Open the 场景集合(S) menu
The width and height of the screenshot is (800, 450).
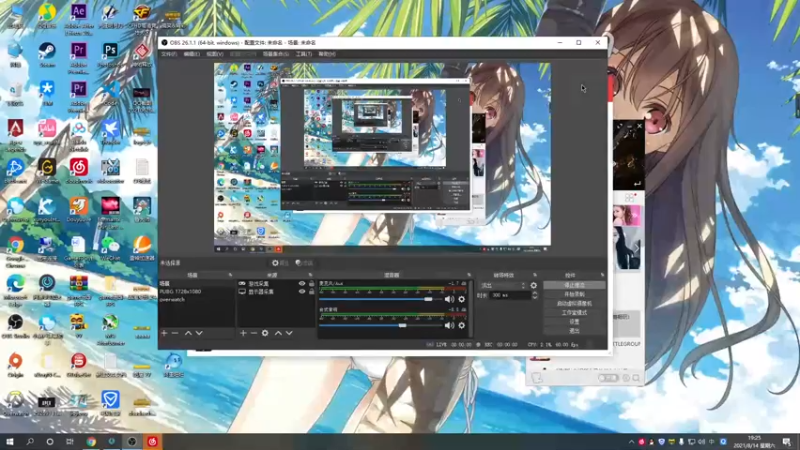[276, 54]
